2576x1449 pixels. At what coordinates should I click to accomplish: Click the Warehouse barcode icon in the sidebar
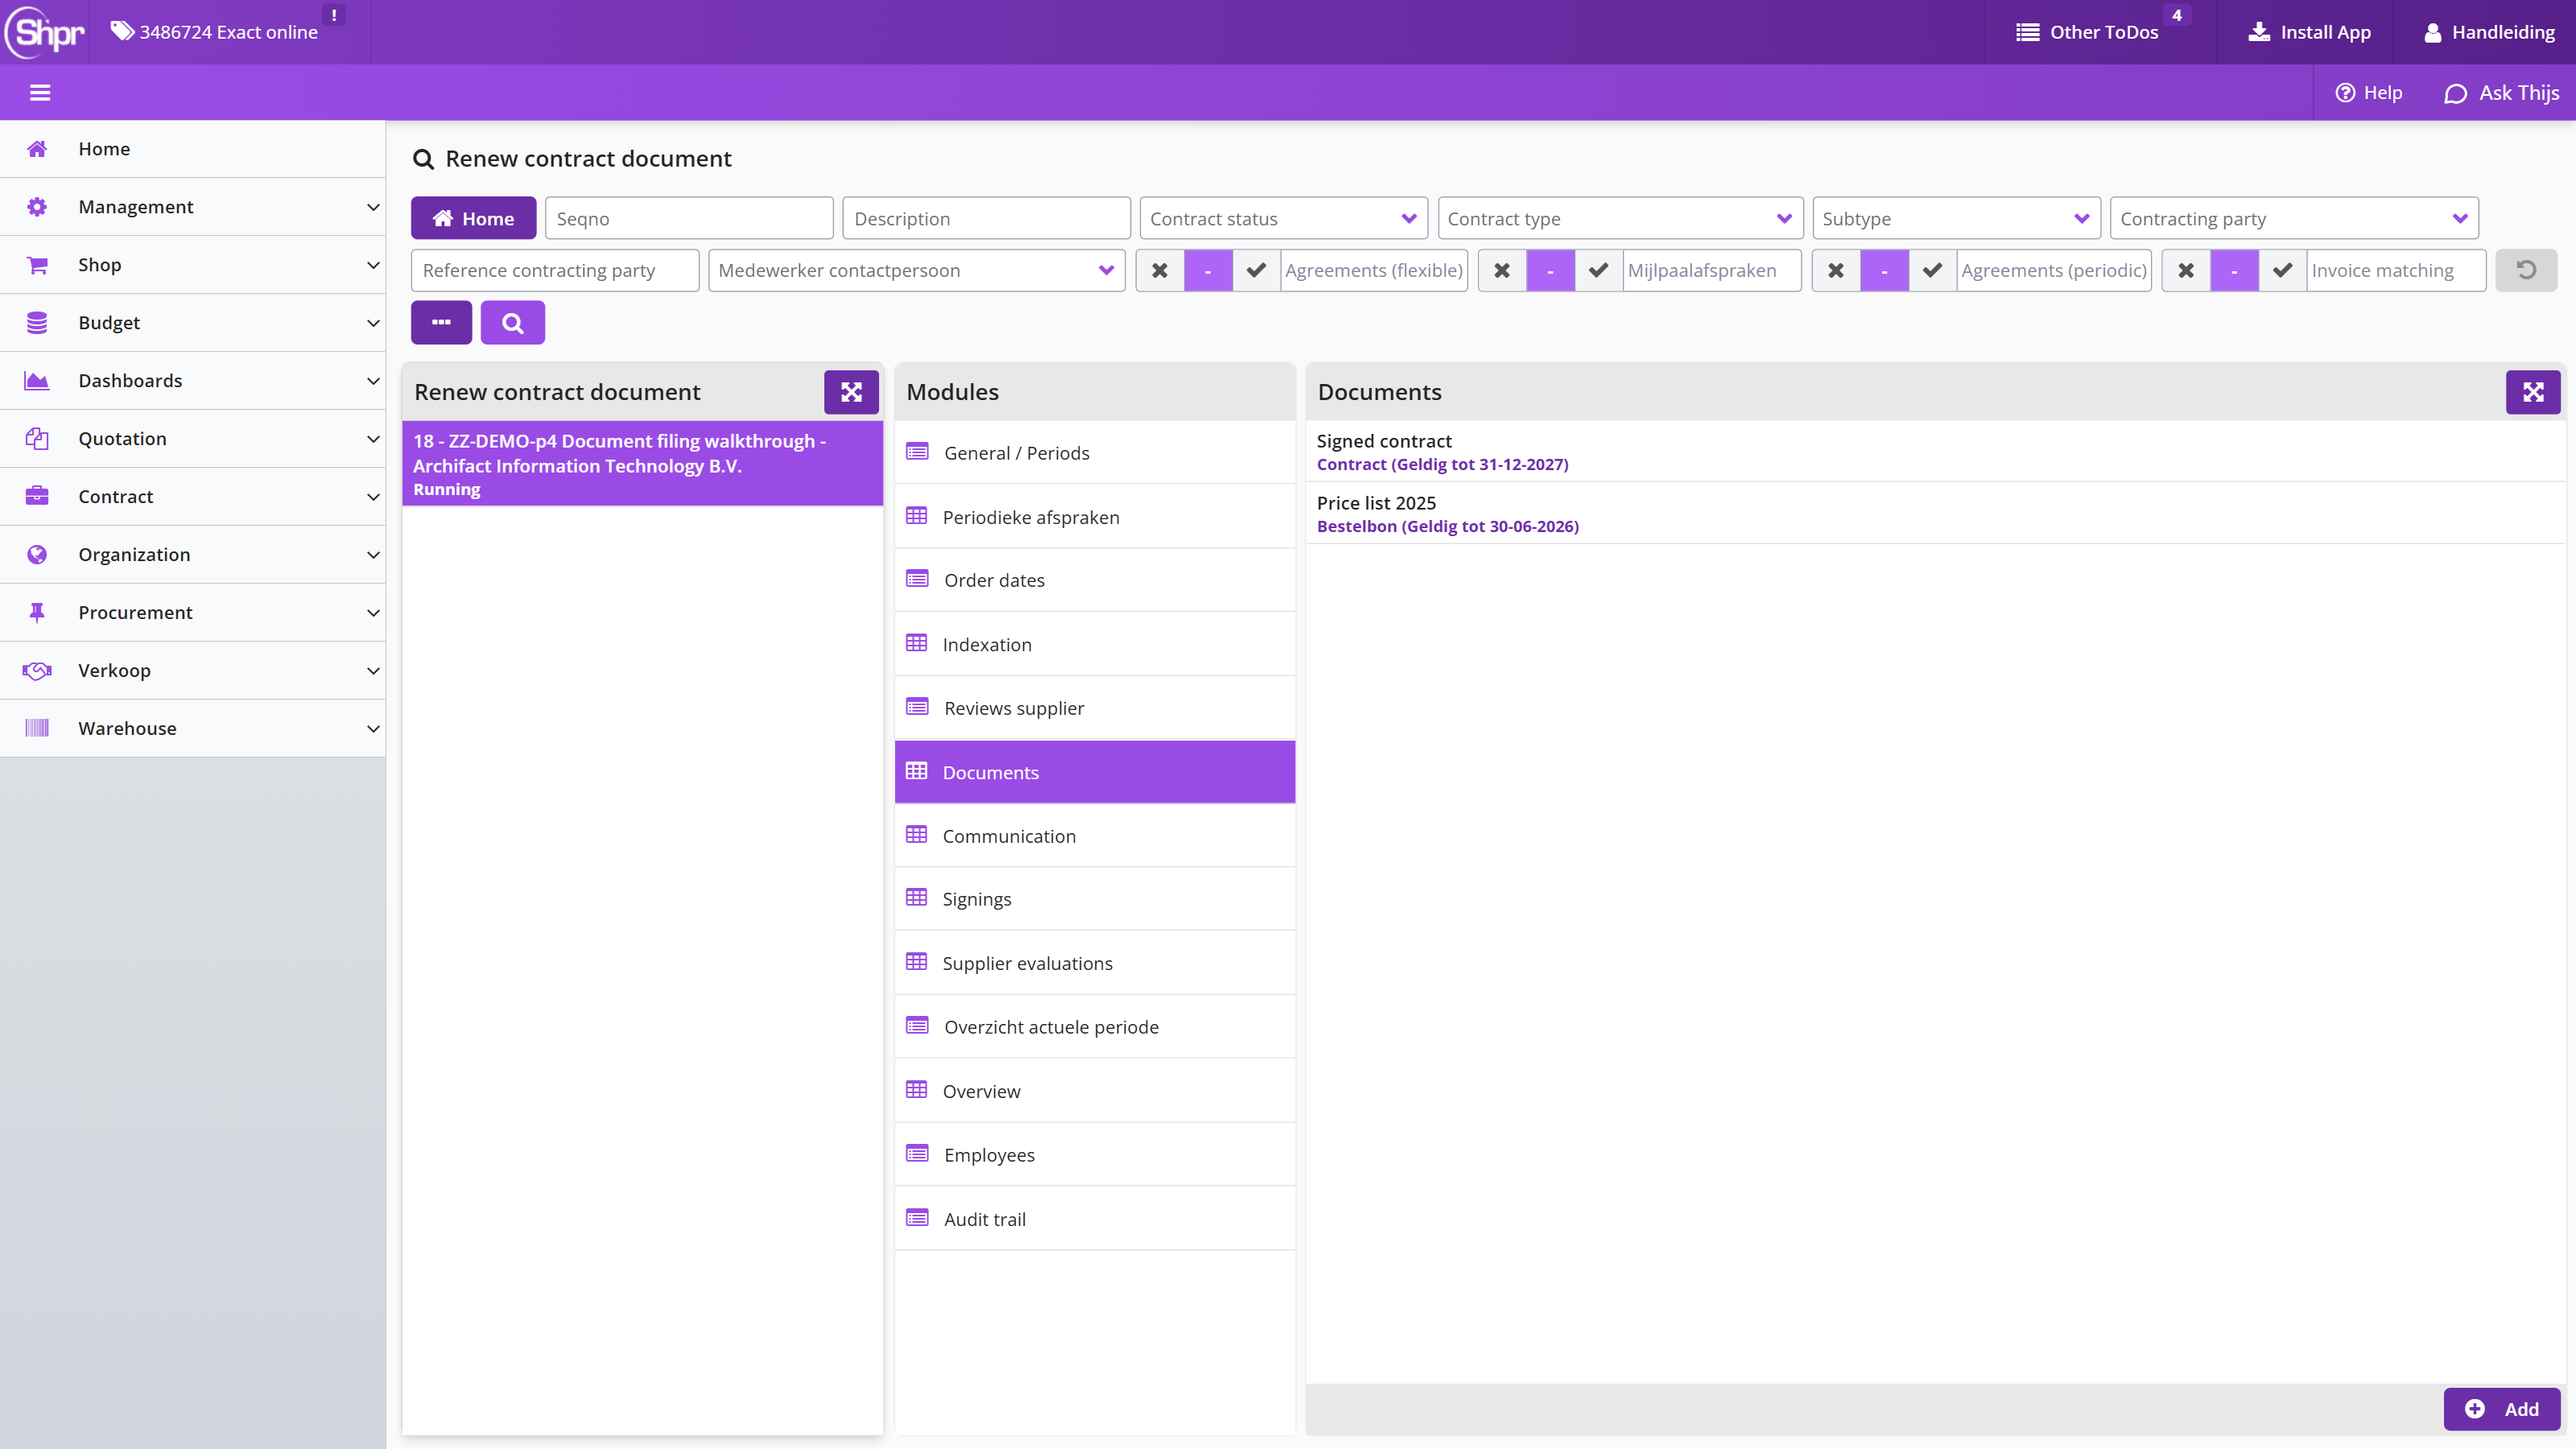(37, 729)
